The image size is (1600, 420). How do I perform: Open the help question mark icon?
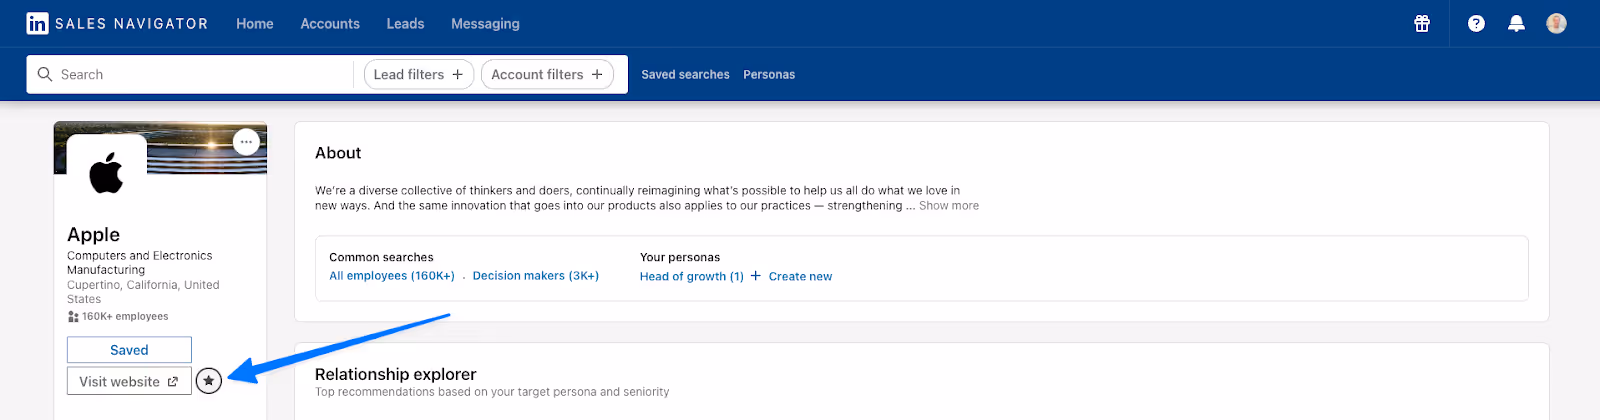1476,24
